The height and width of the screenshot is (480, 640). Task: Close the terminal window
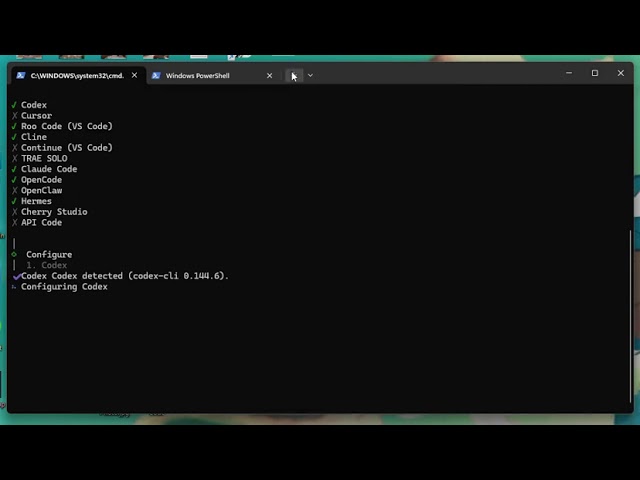[620, 73]
